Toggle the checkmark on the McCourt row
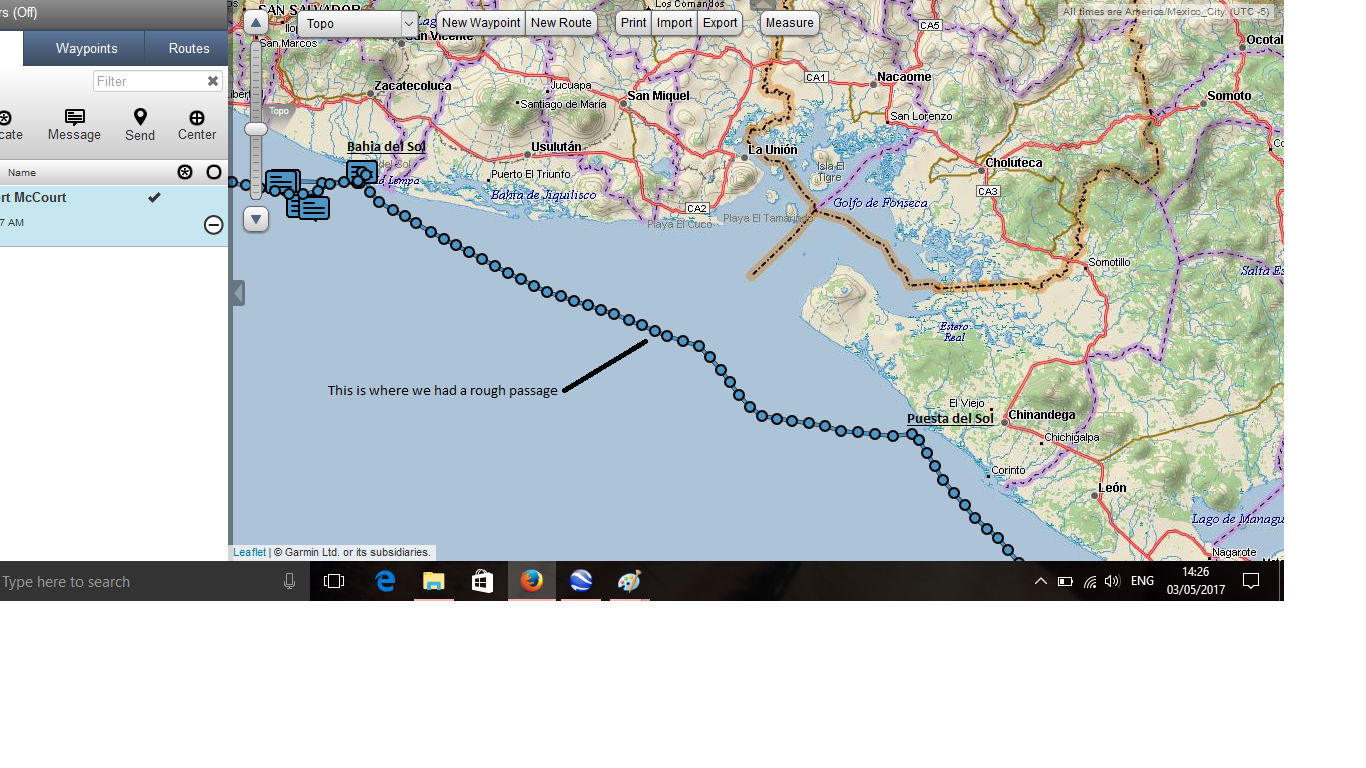Image resolution: width=1366 pixels, height=768 pixels. tap(154, 198)
